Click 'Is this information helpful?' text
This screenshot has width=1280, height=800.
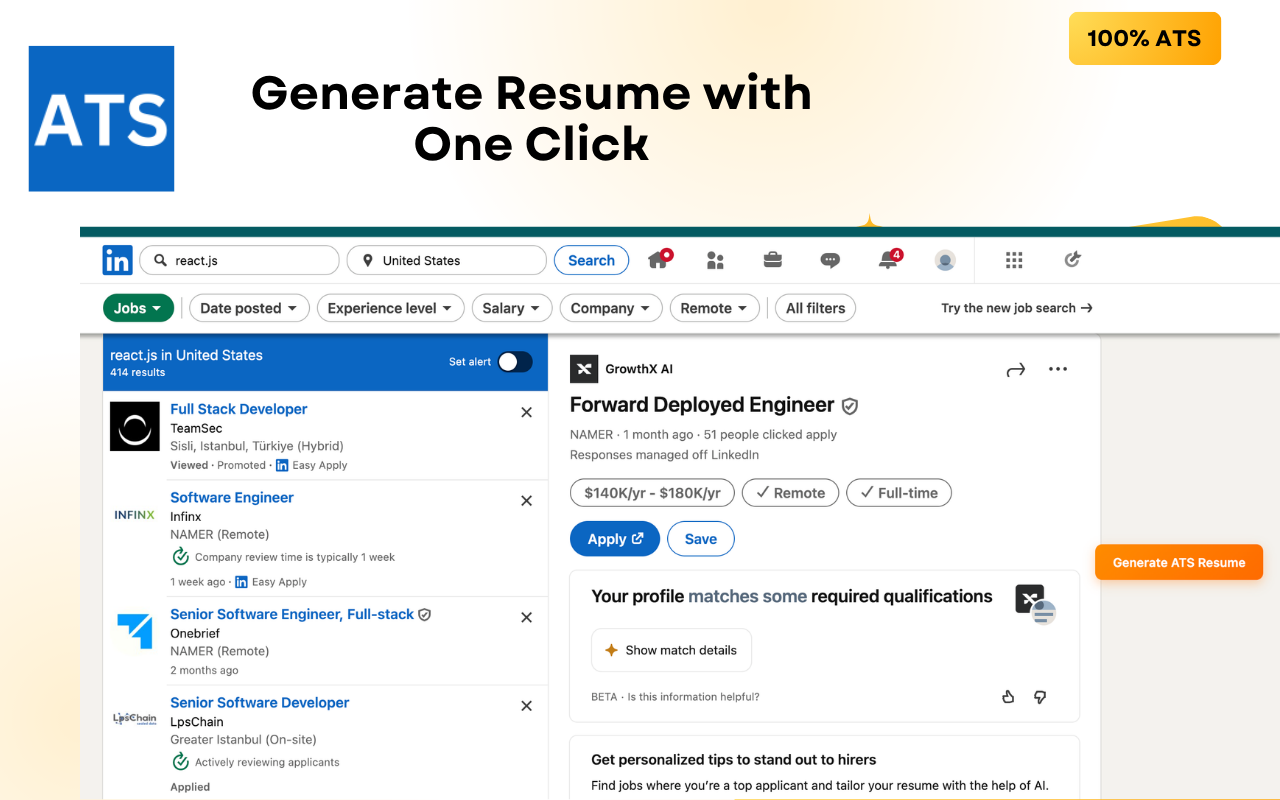click(x=693, y=697)
